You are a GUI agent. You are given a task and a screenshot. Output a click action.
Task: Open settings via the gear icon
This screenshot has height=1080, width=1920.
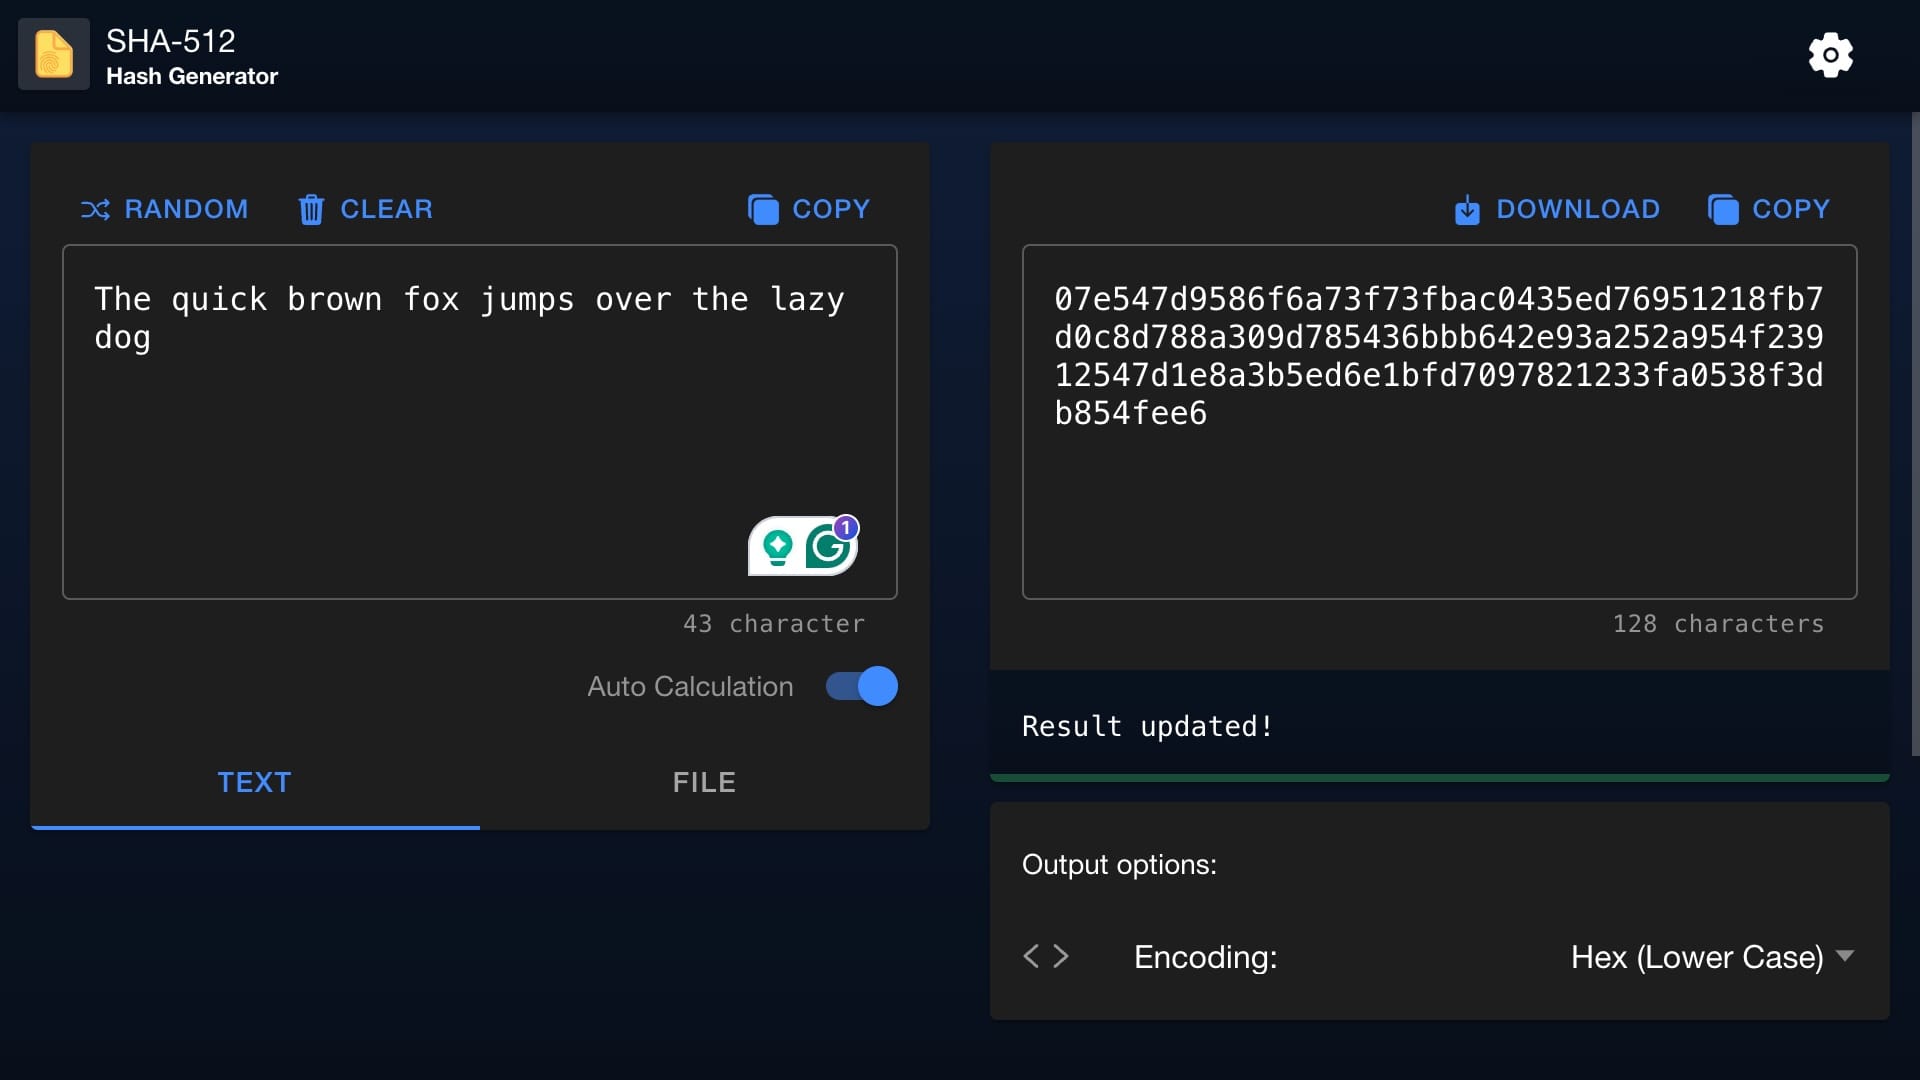click(1830, 55)
